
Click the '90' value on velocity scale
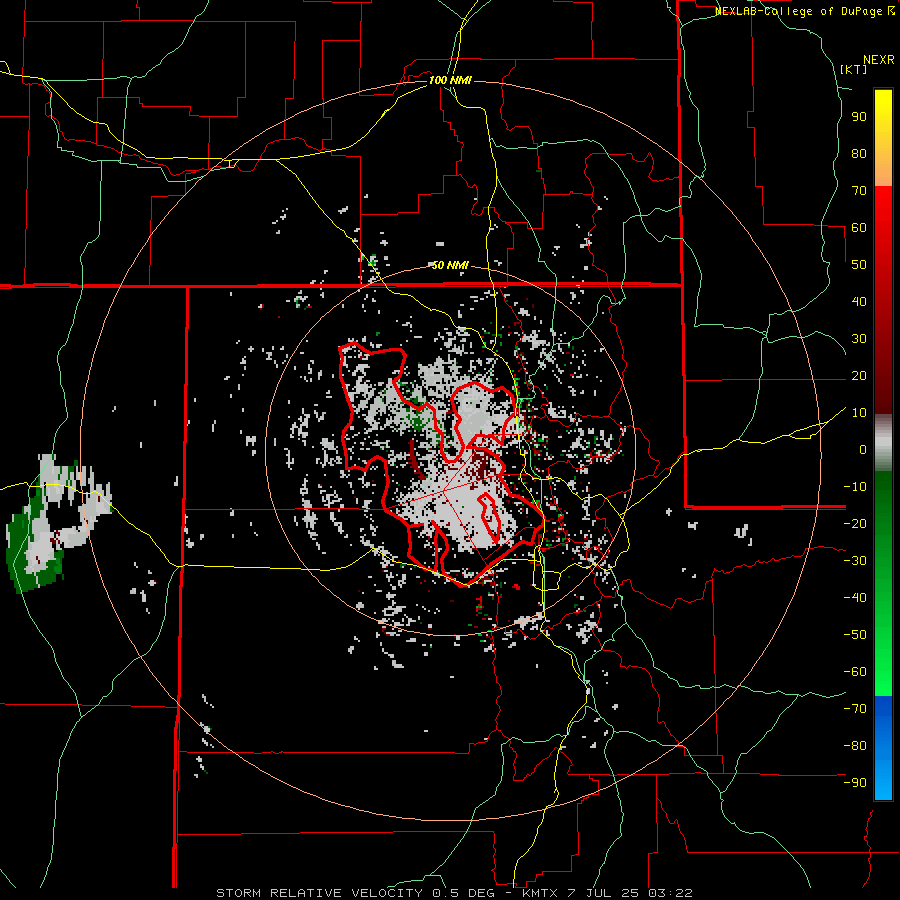[x=859, y=117]
